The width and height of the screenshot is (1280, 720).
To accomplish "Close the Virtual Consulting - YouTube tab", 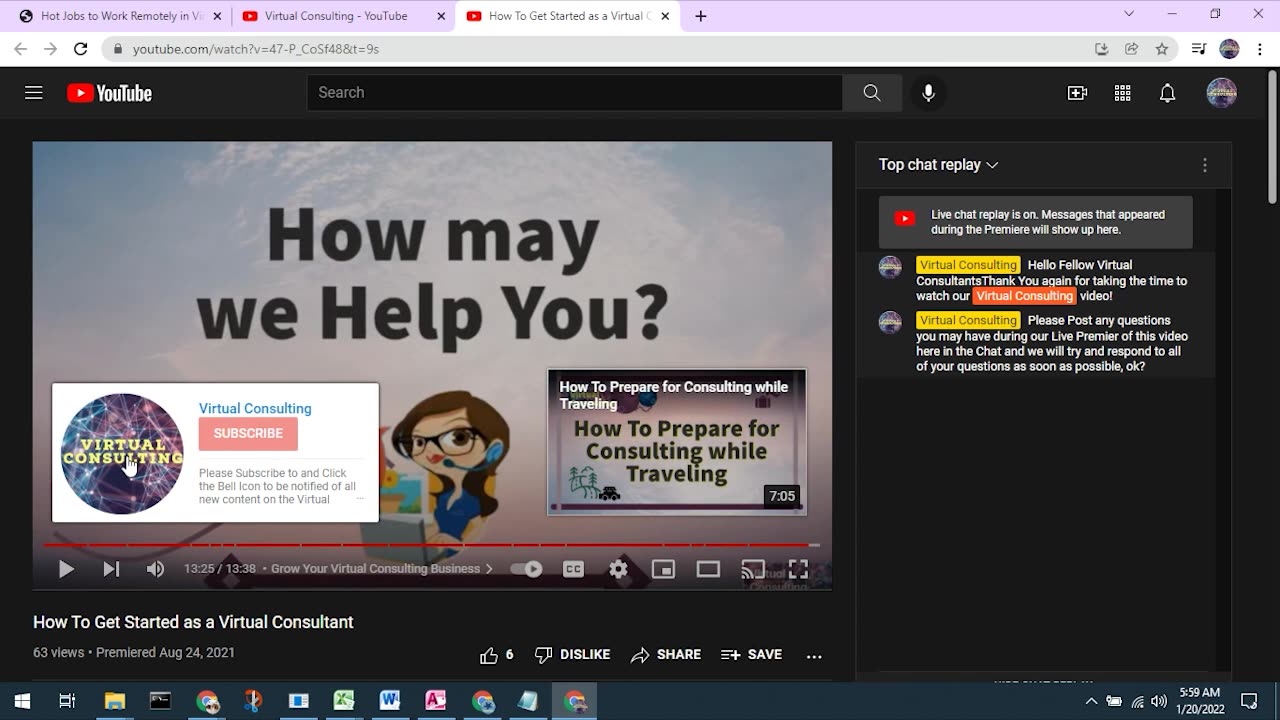I will [x=441, y=16].
